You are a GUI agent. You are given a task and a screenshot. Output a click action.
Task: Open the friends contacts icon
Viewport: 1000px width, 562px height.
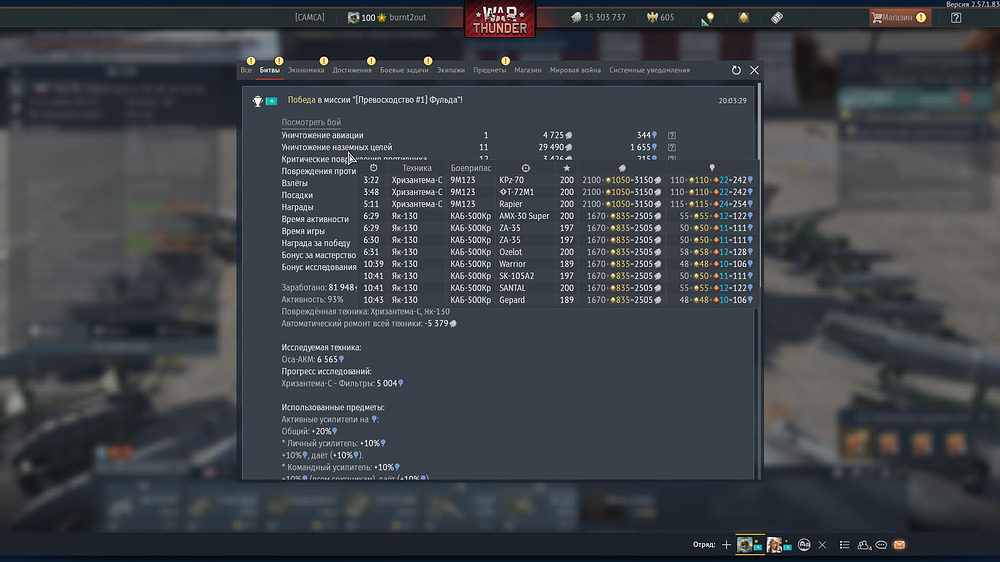[864, 545]
